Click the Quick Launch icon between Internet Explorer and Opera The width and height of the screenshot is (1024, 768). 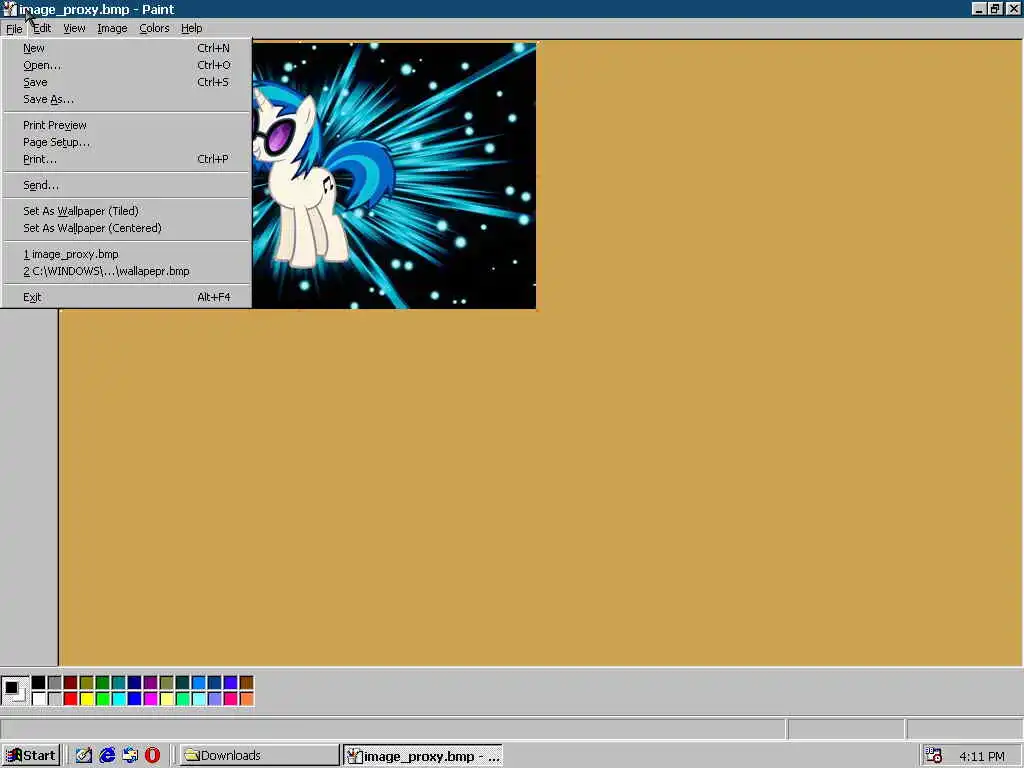point(130,756)
